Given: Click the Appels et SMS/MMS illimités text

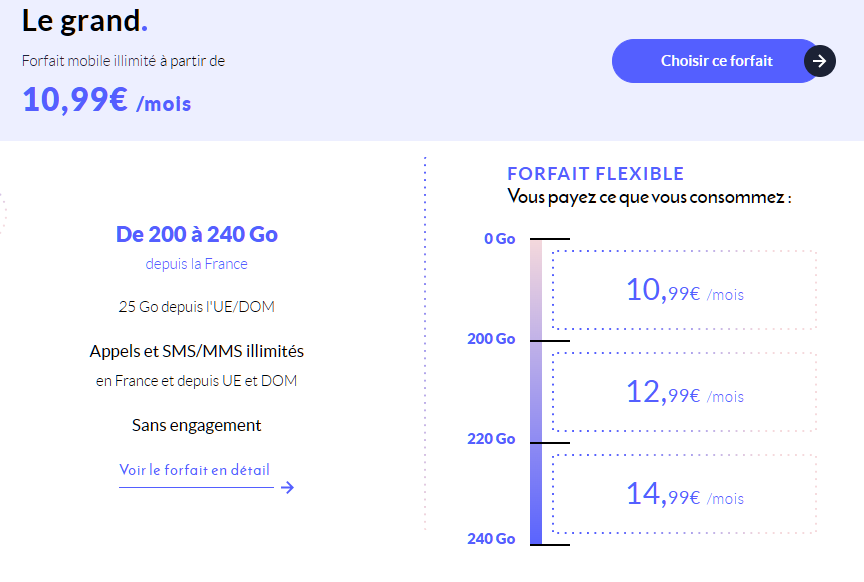Looking at the screenshot, I should click(197, 351).
